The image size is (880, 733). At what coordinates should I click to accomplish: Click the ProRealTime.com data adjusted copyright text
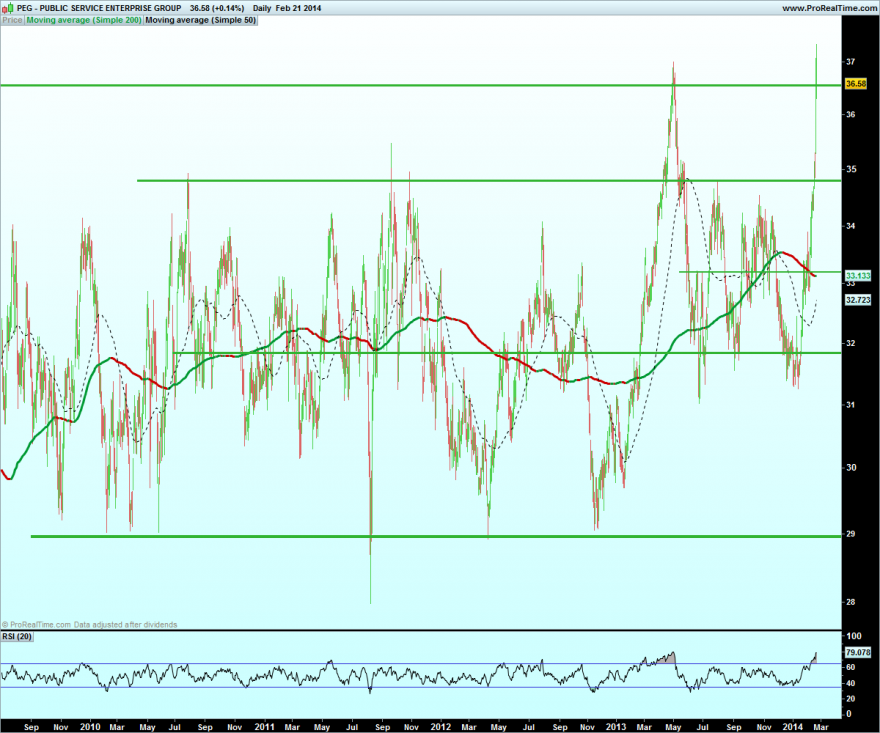click(89, 625)
